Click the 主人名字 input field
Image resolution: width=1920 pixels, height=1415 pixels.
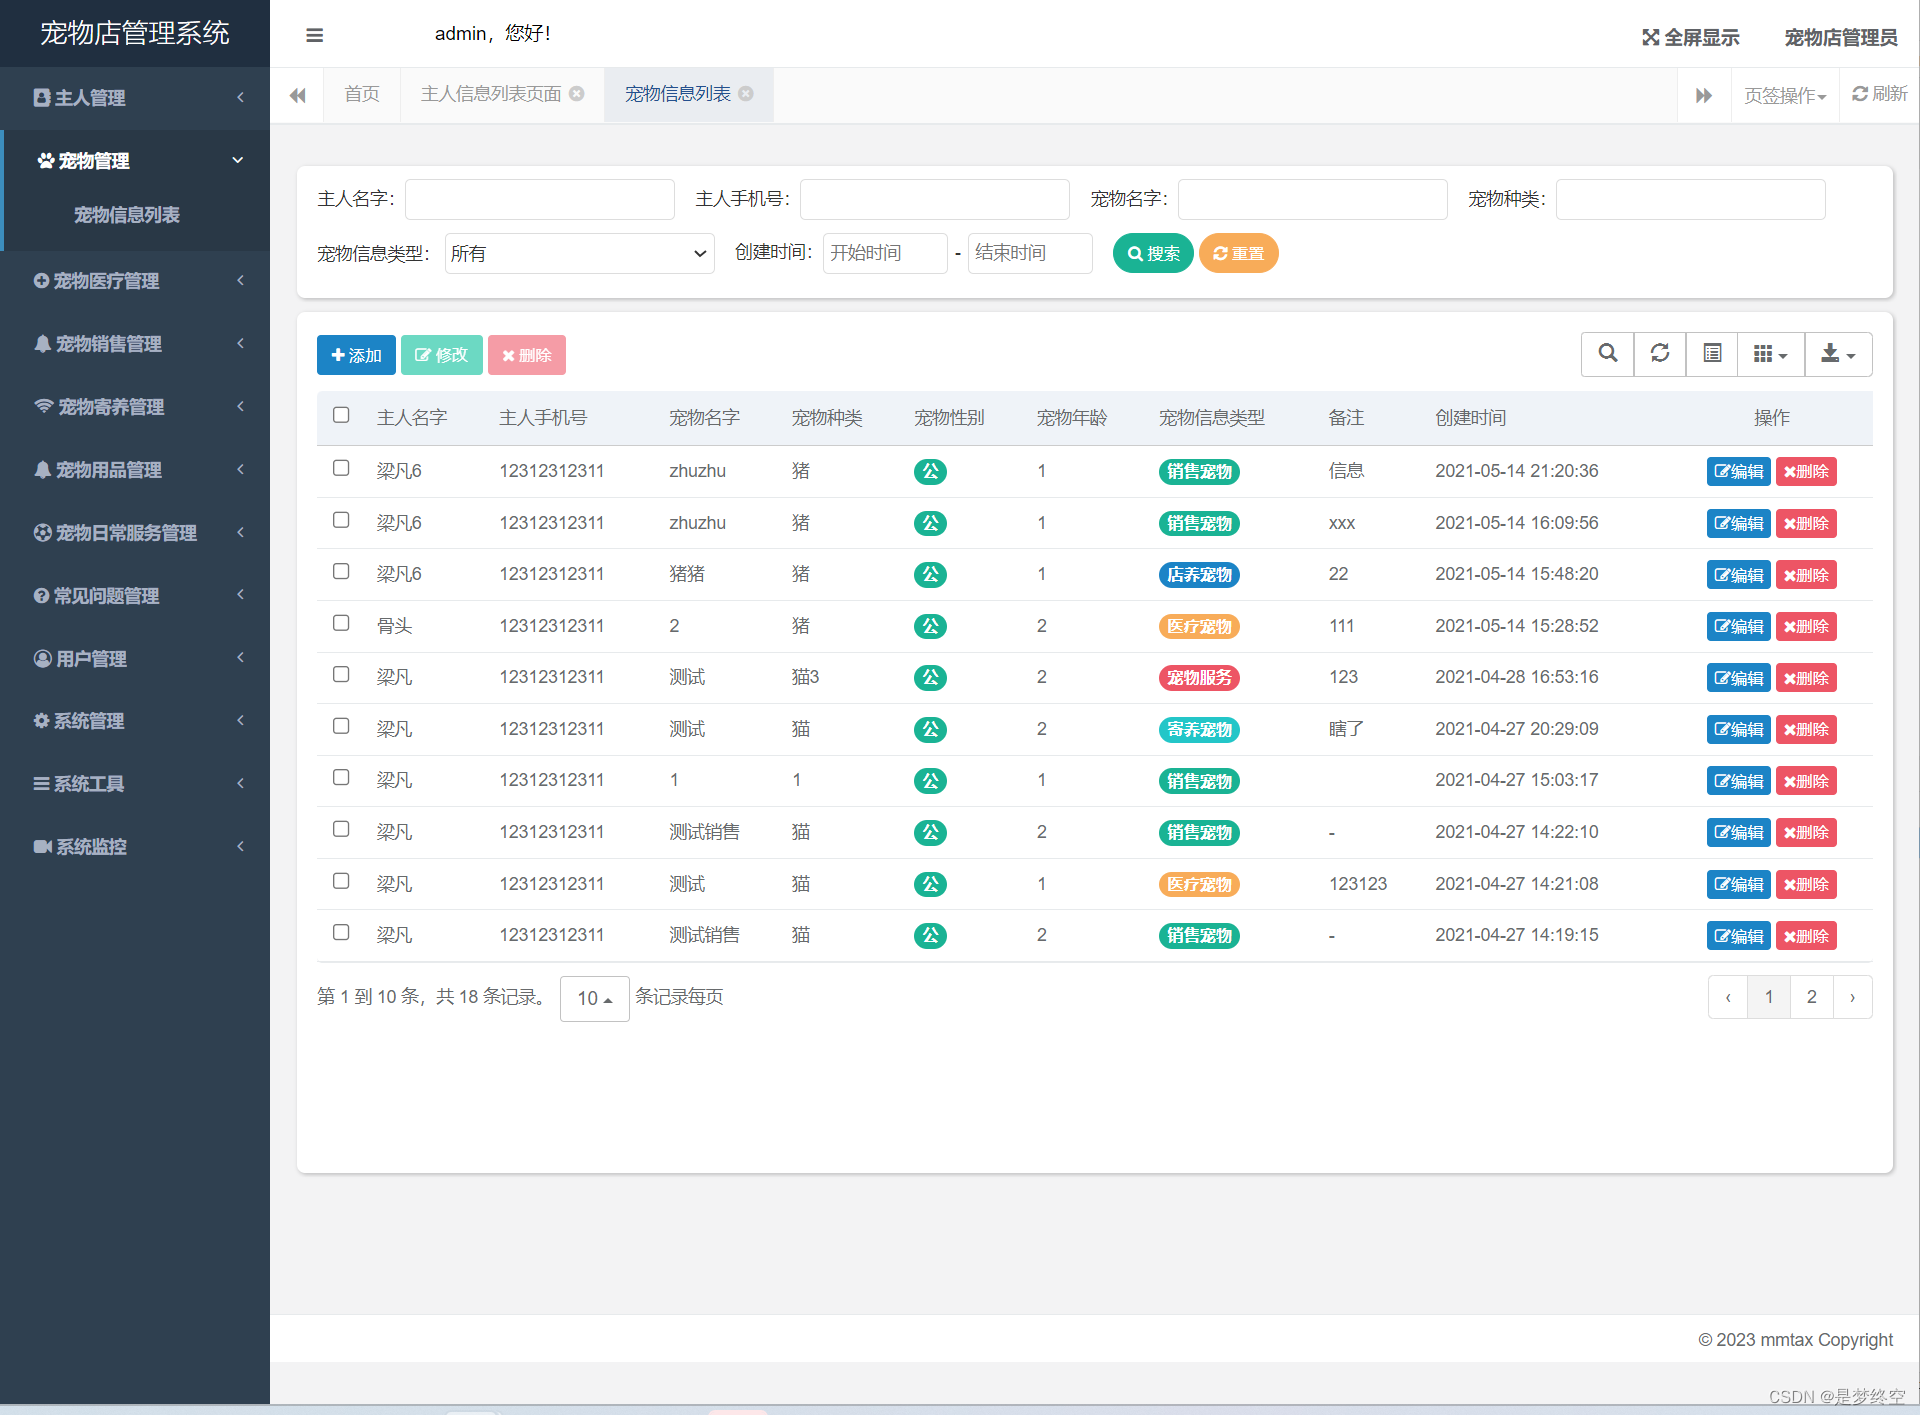pyautogui.click(x=539, y=199)
